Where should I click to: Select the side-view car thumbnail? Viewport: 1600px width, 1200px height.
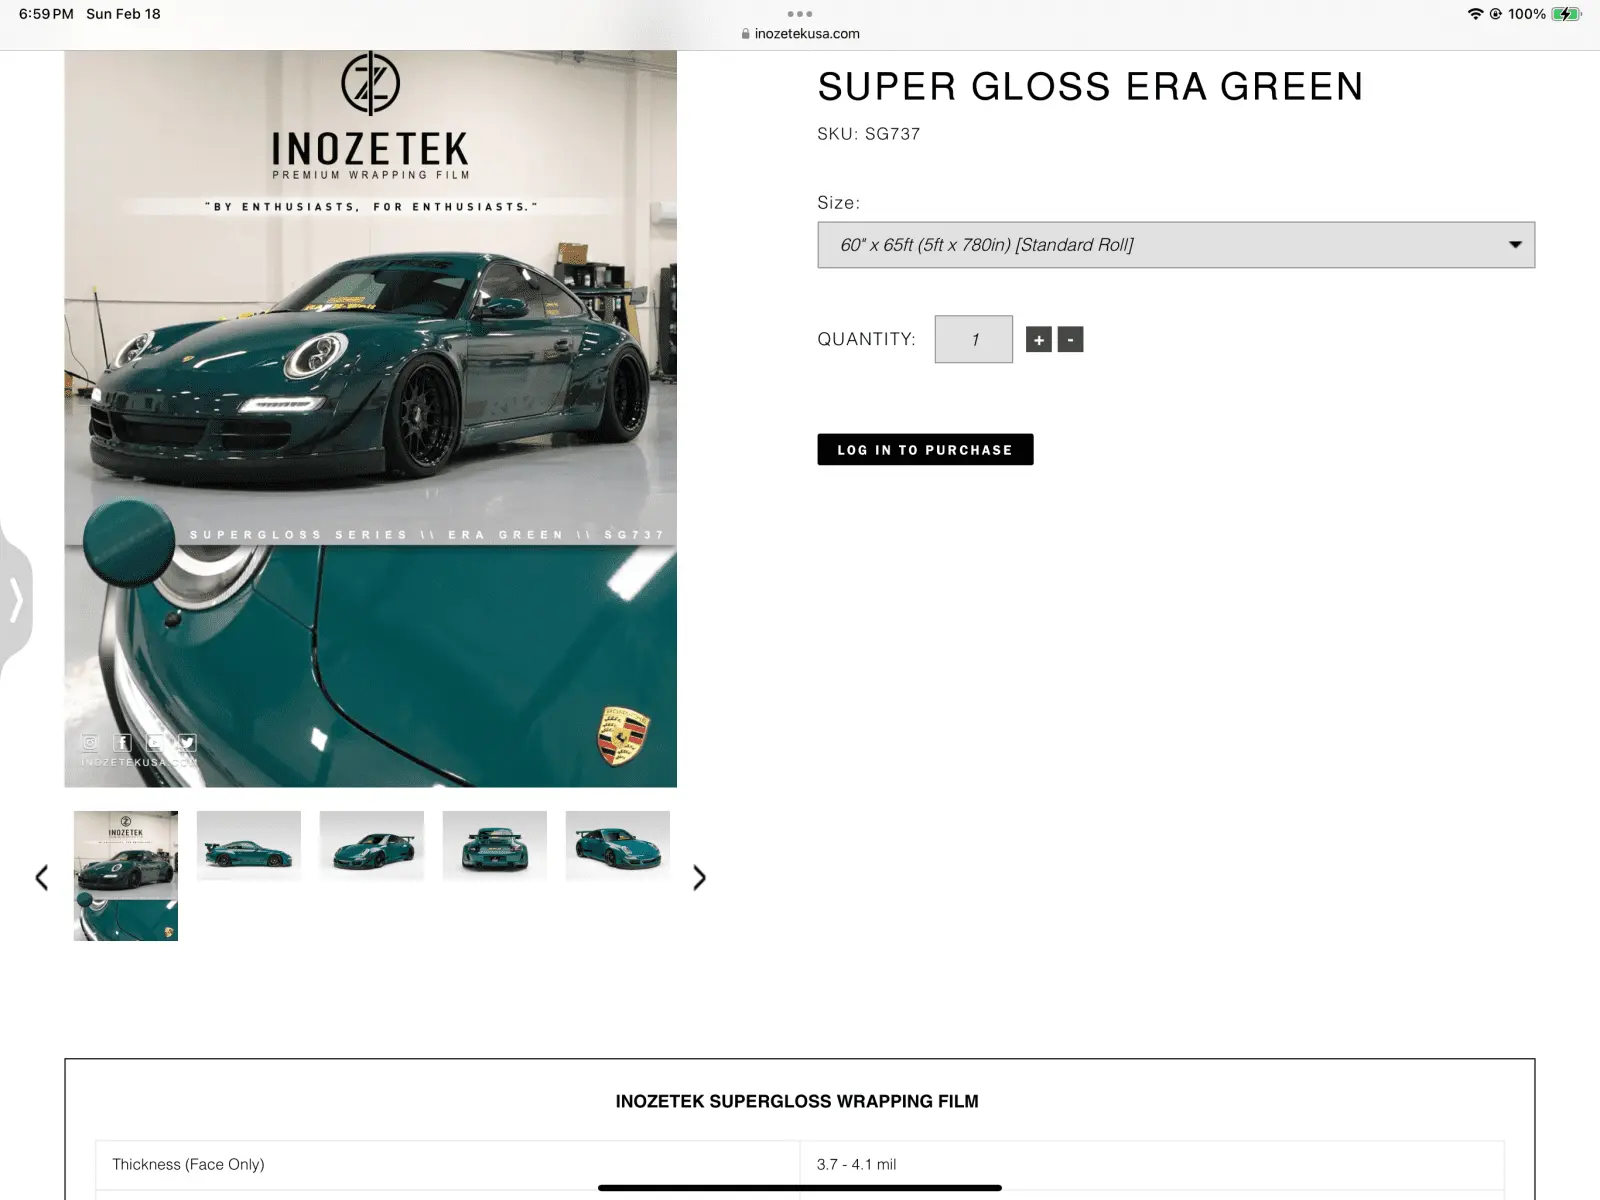pyautogui.click(x=249, y=846)
